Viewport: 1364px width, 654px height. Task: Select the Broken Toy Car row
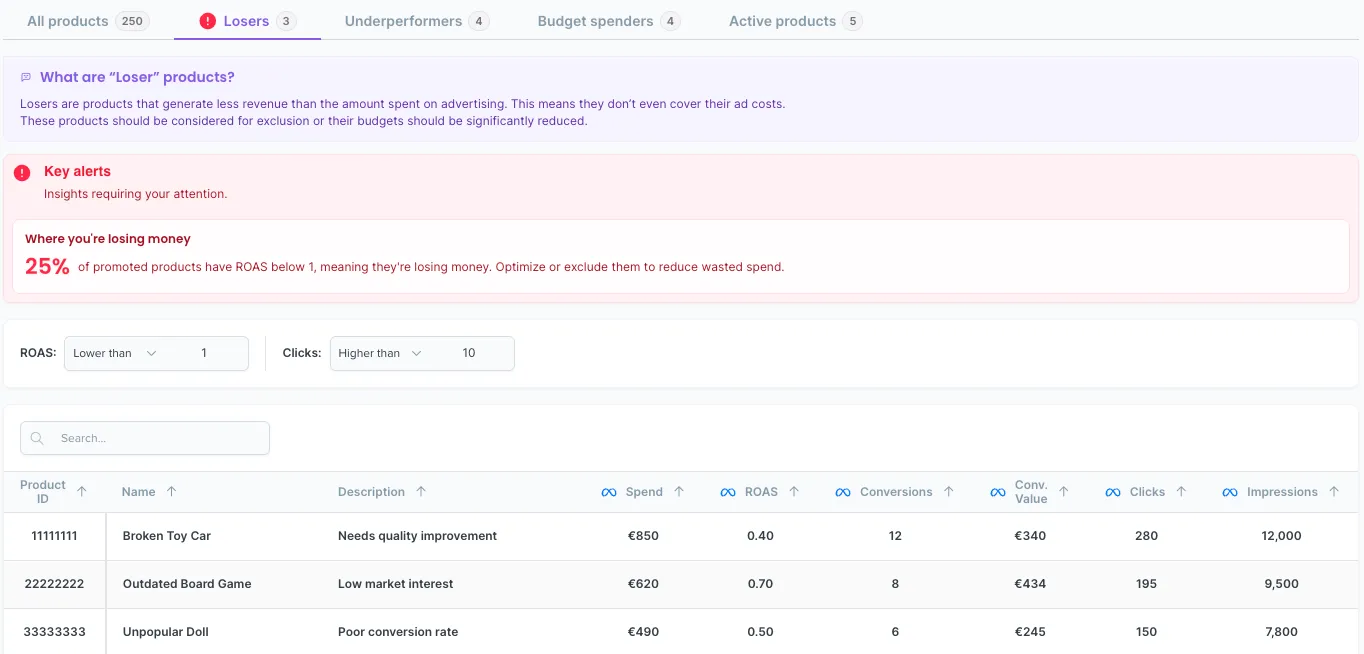pos(682,536)
